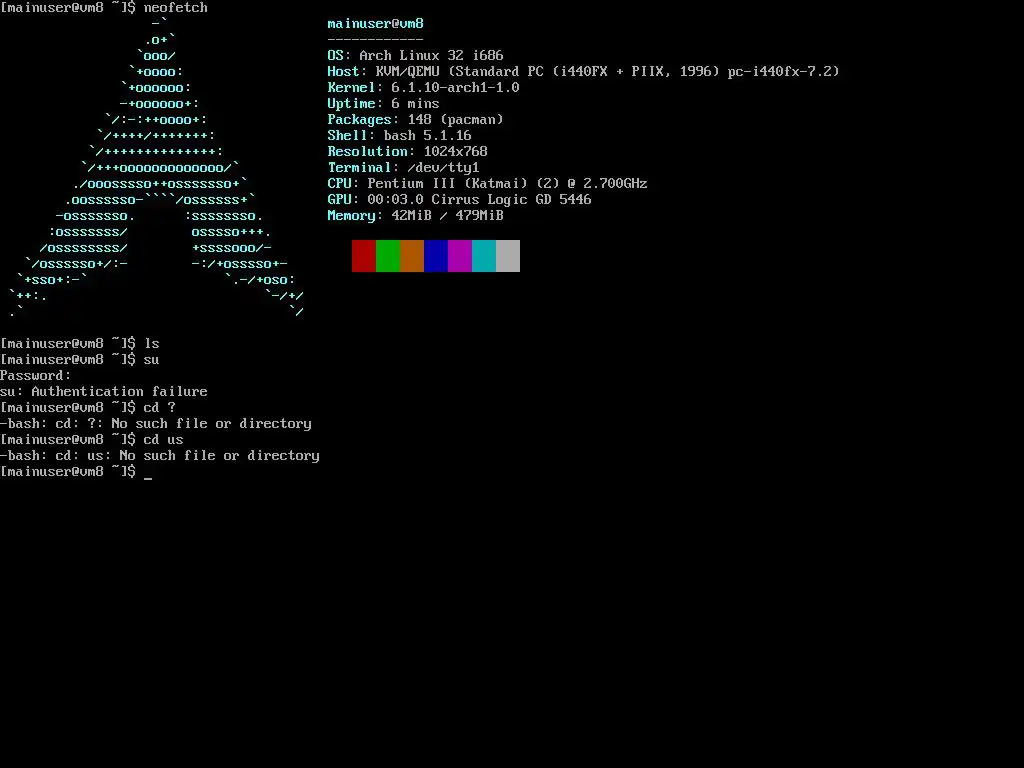Click '-bash: cd: us: No such file' error
The image size is (1024, 768).
click(x=160, y=456)
